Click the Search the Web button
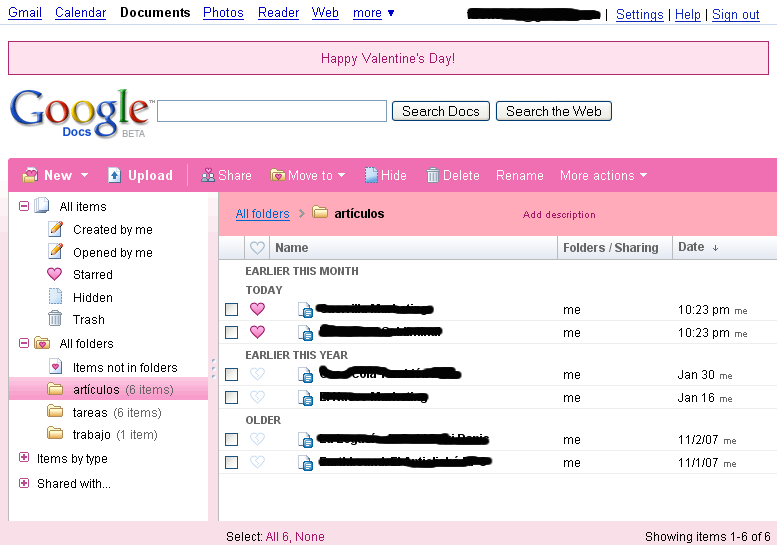777x545 pixels. pos(554,111)
